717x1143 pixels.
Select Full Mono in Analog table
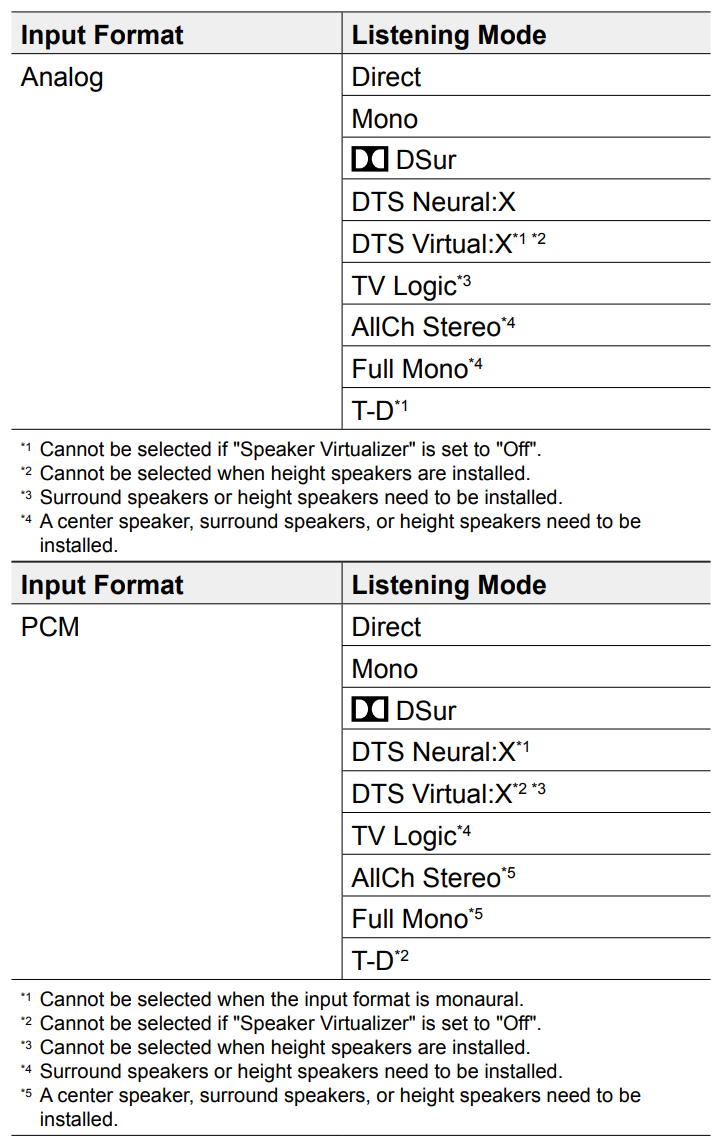click(526, 367)
